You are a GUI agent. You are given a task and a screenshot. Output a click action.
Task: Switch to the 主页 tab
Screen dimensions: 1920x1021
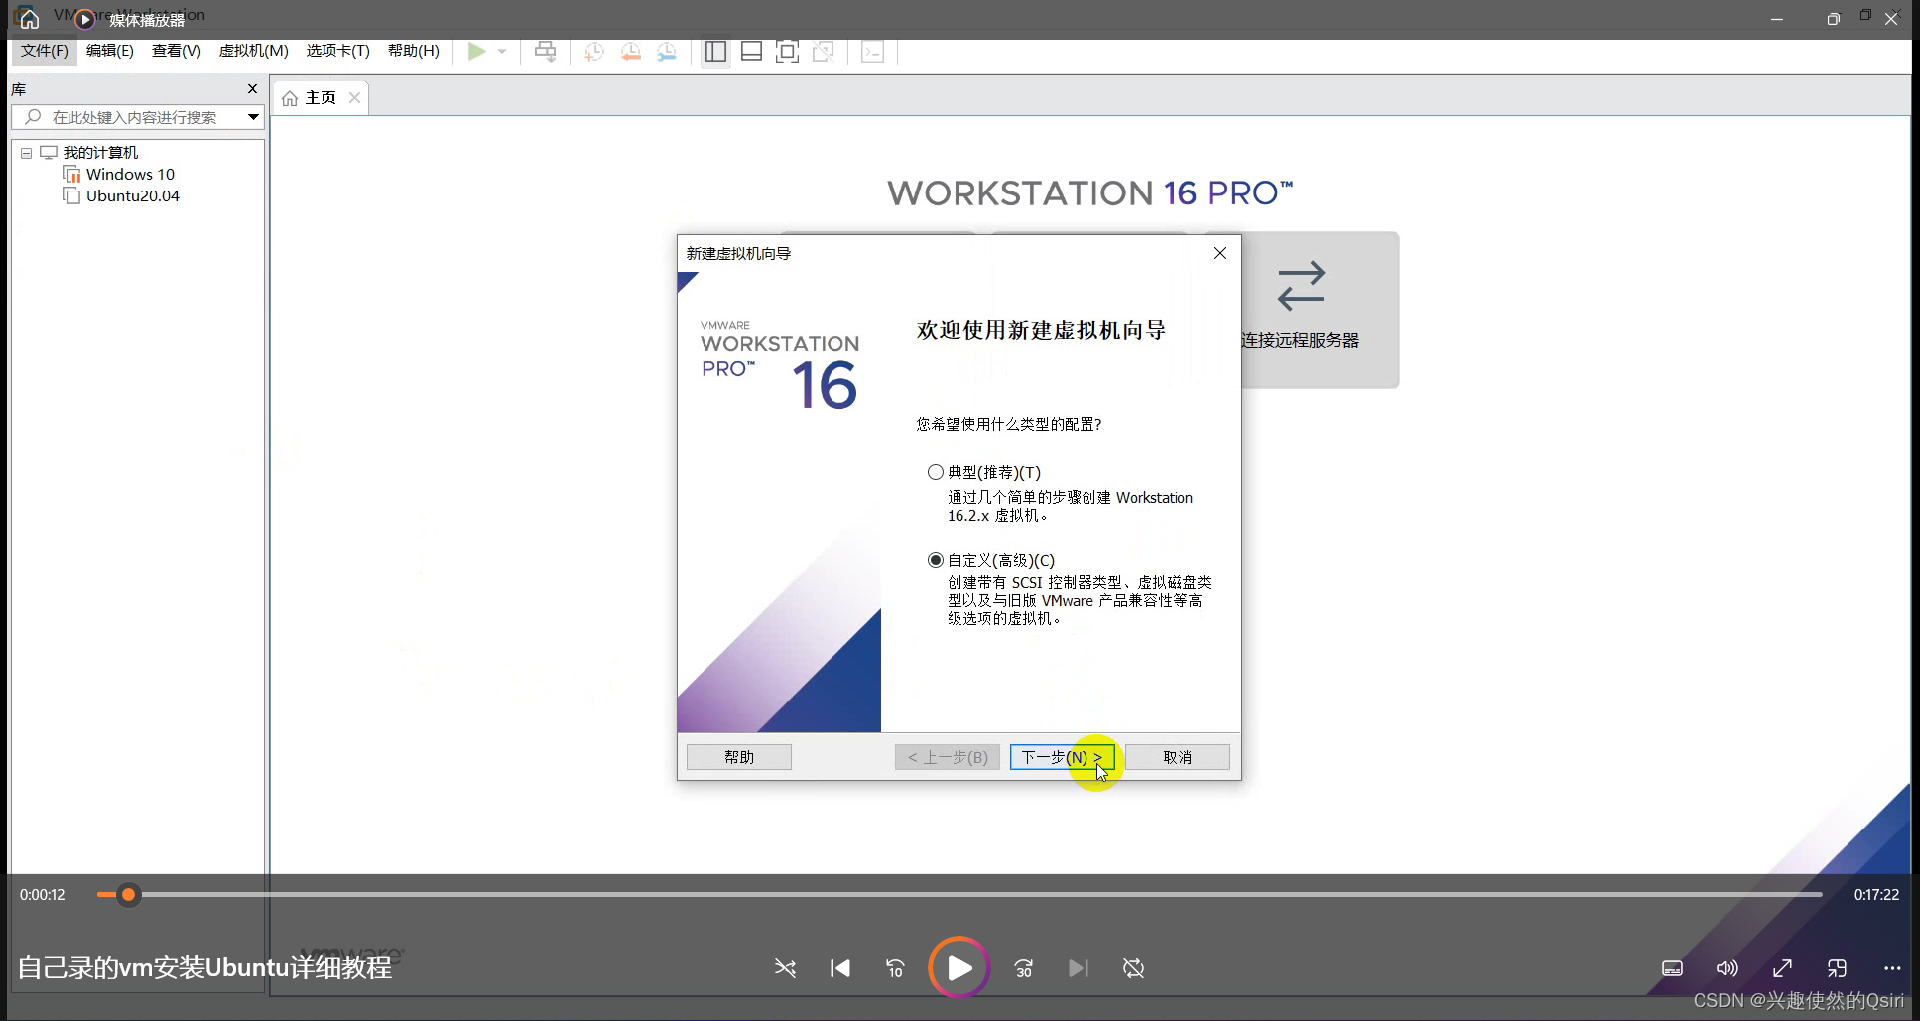[x=320, y=98]
